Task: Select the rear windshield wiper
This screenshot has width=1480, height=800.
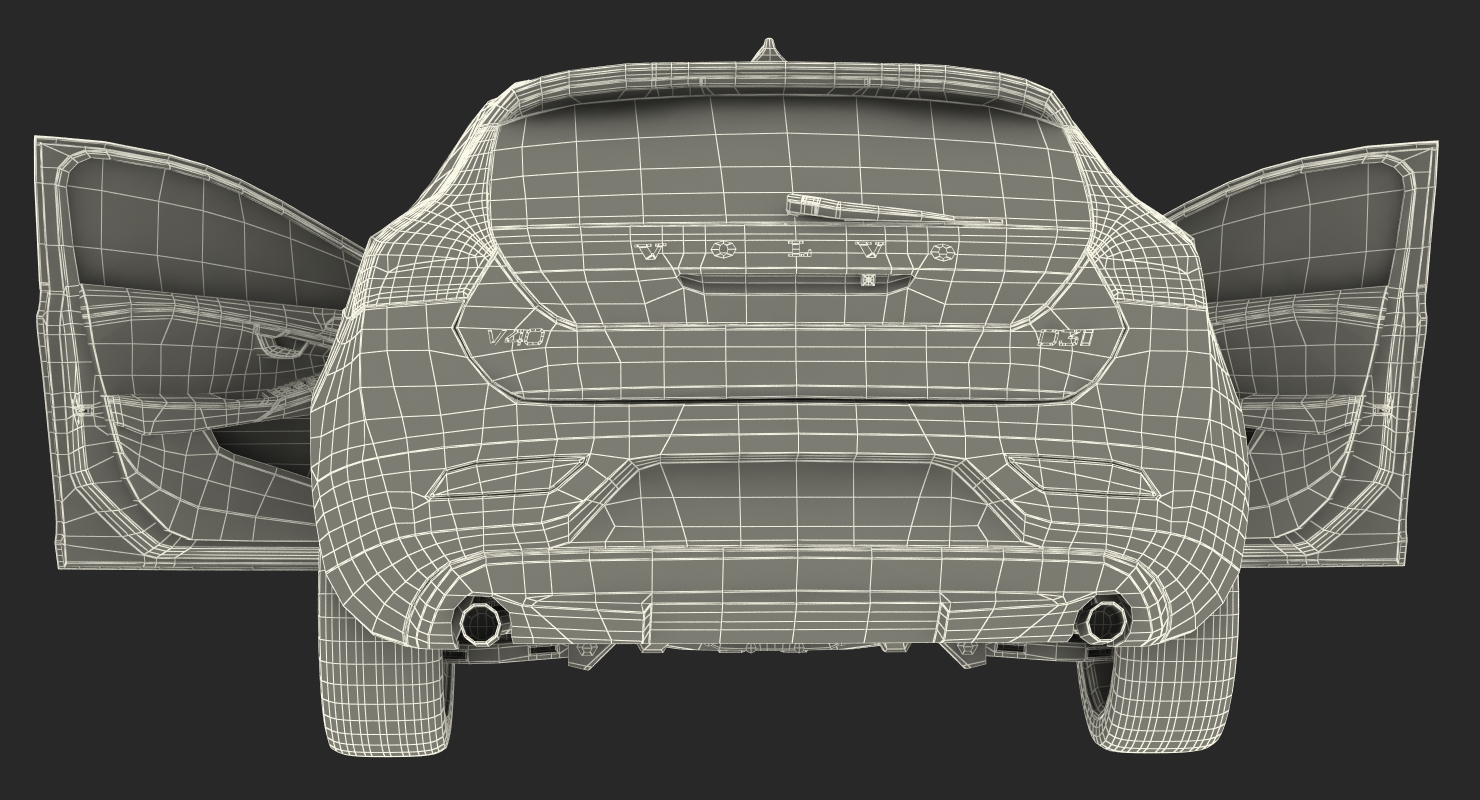Action: [x=892, y=210]
